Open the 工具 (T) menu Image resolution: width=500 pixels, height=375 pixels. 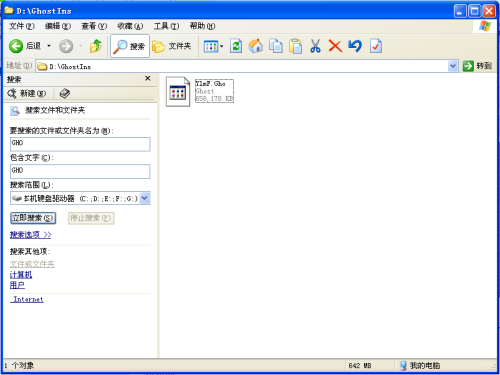[x=166, y=26]
